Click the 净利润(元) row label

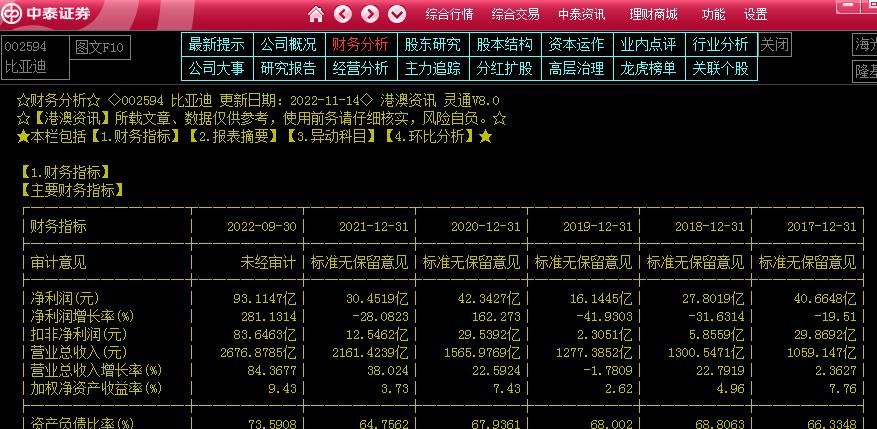(x=64, y=298)
